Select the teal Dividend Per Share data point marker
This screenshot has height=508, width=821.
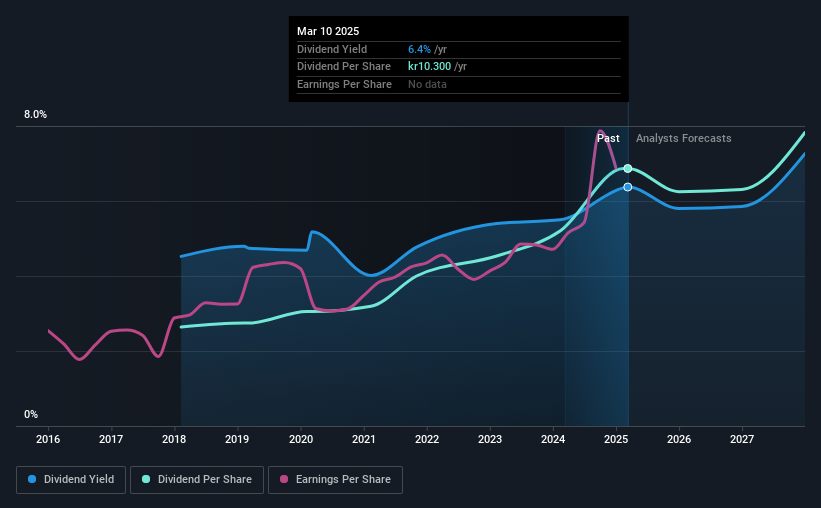(628, 169)
